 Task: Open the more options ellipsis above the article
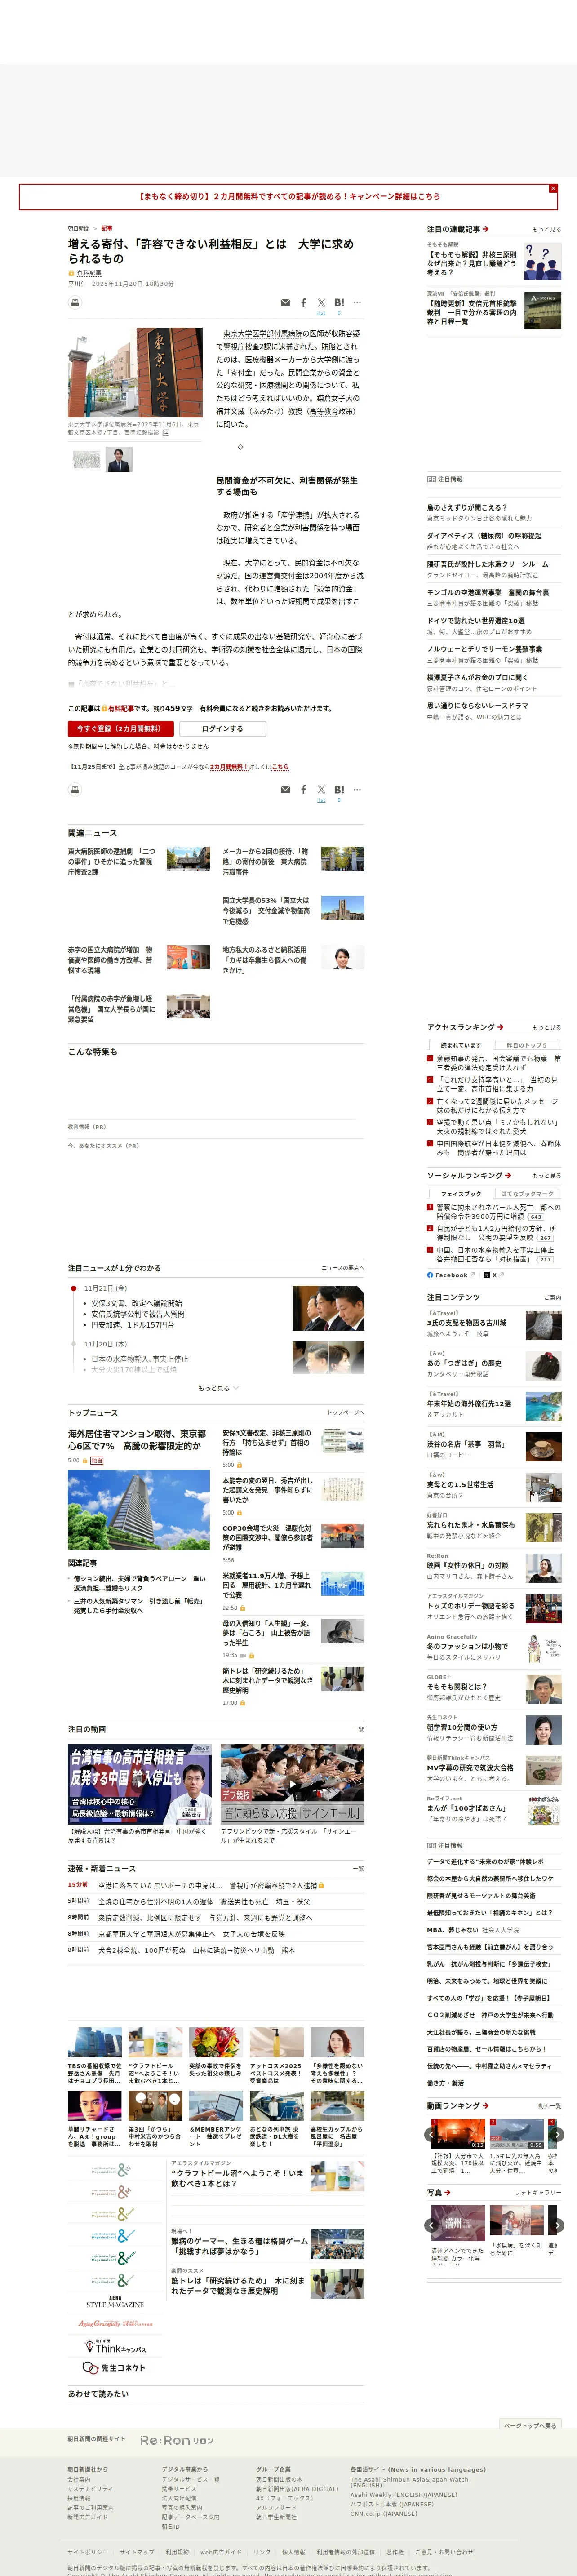tap(357, 303)
